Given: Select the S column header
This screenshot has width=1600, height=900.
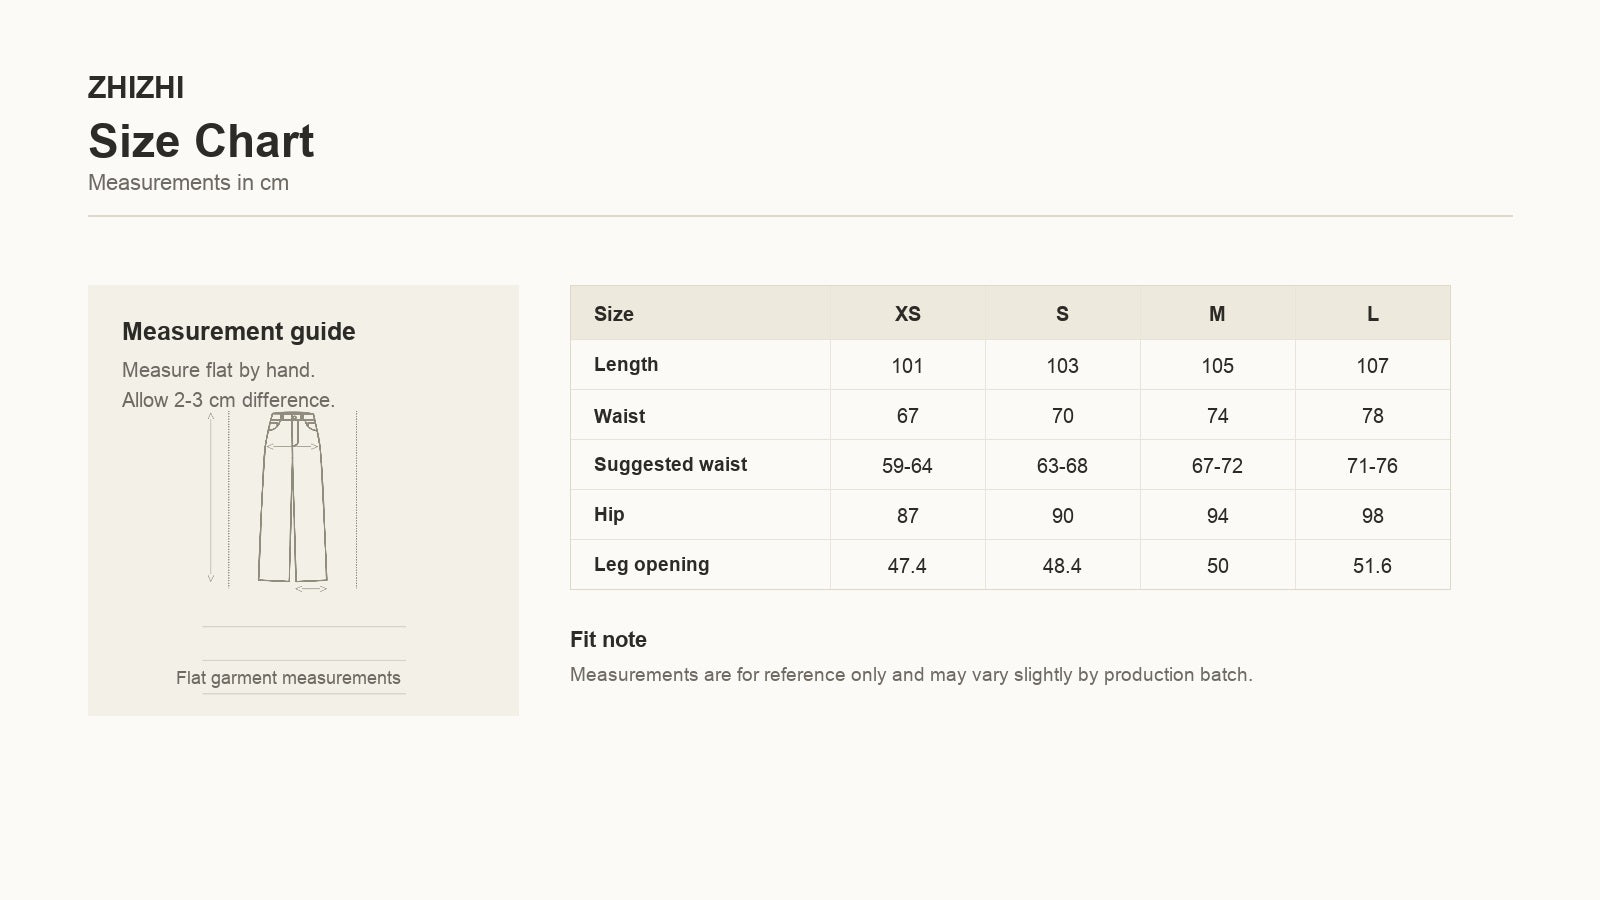Looking at the screenshot, I should pyautogui.click(x=1062, y=314).
